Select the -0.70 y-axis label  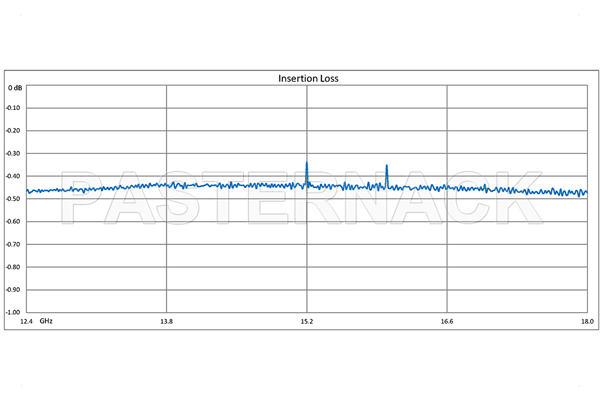coord(15,243)
